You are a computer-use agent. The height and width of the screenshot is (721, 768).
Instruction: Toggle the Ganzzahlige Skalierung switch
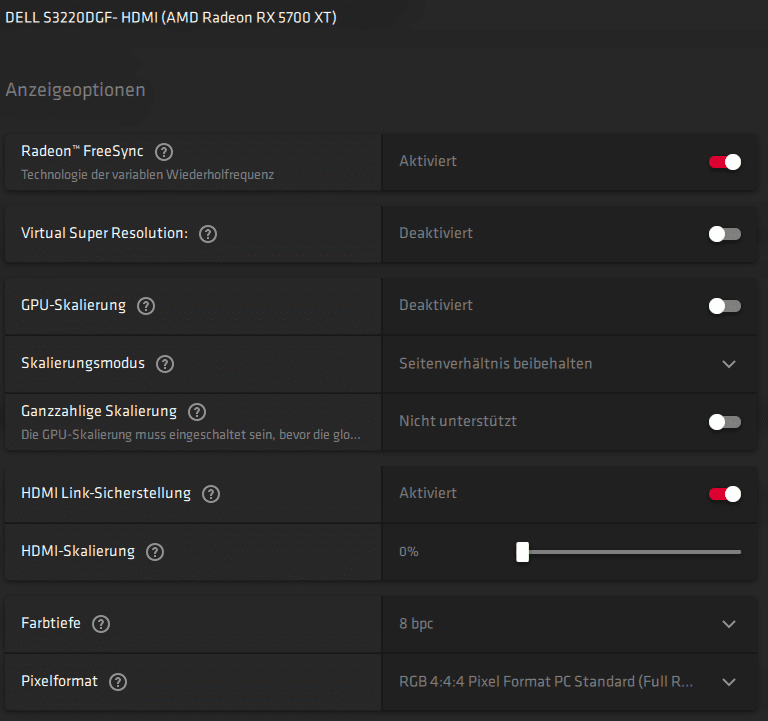[x=725, y=422]
